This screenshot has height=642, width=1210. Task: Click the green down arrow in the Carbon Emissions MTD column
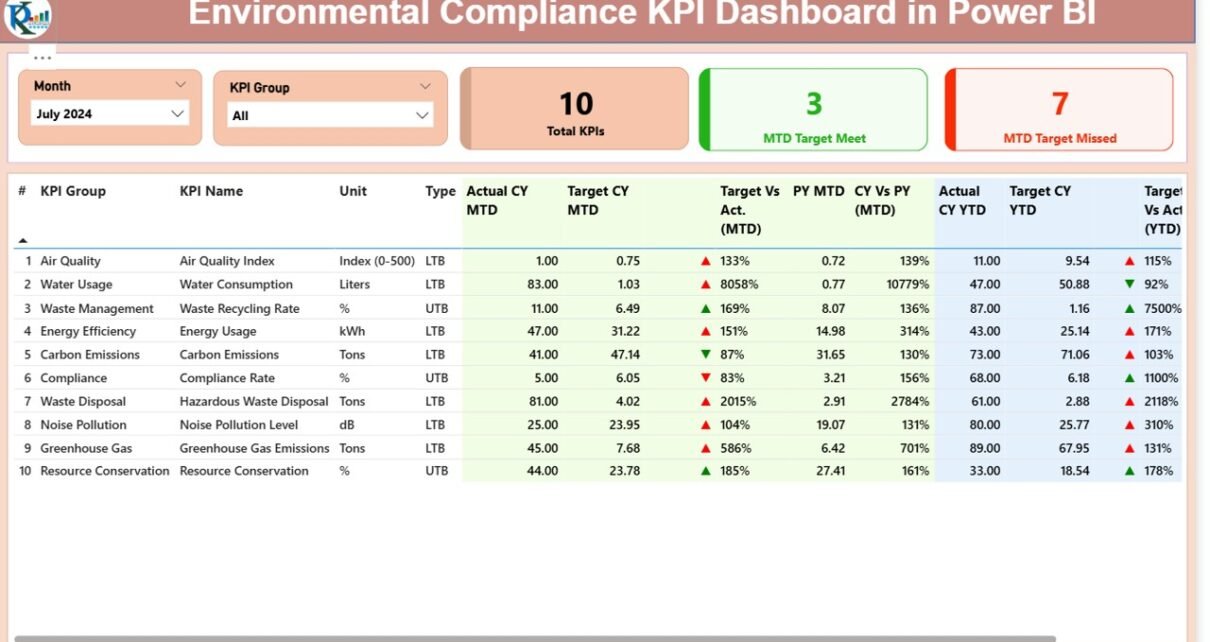tap(706, 355)
